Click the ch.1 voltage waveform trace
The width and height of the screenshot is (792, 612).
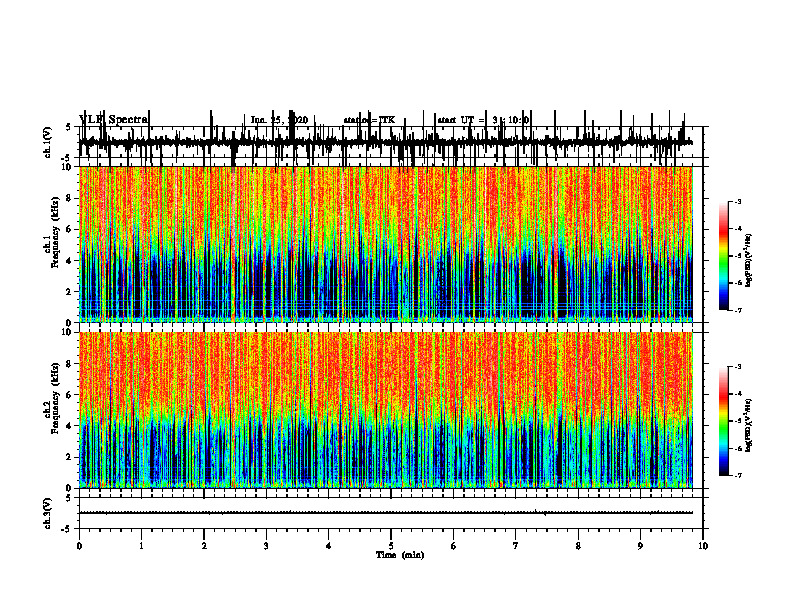[386, 142]
